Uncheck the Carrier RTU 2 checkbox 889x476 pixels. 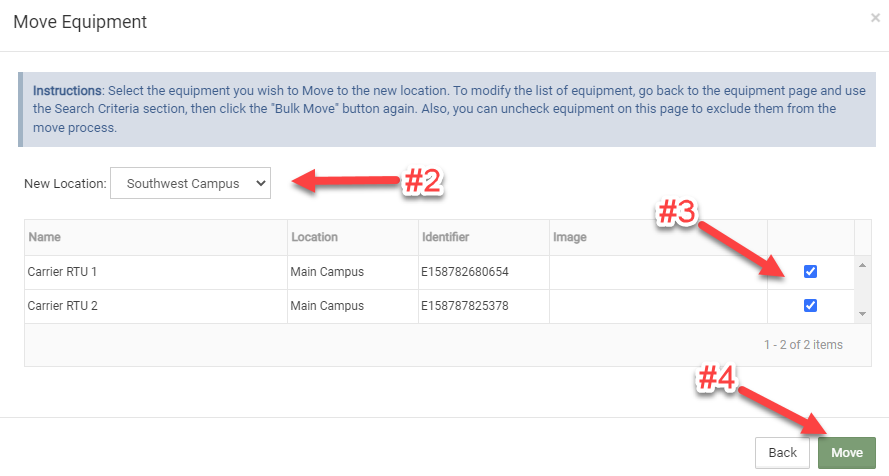(810, 305)
